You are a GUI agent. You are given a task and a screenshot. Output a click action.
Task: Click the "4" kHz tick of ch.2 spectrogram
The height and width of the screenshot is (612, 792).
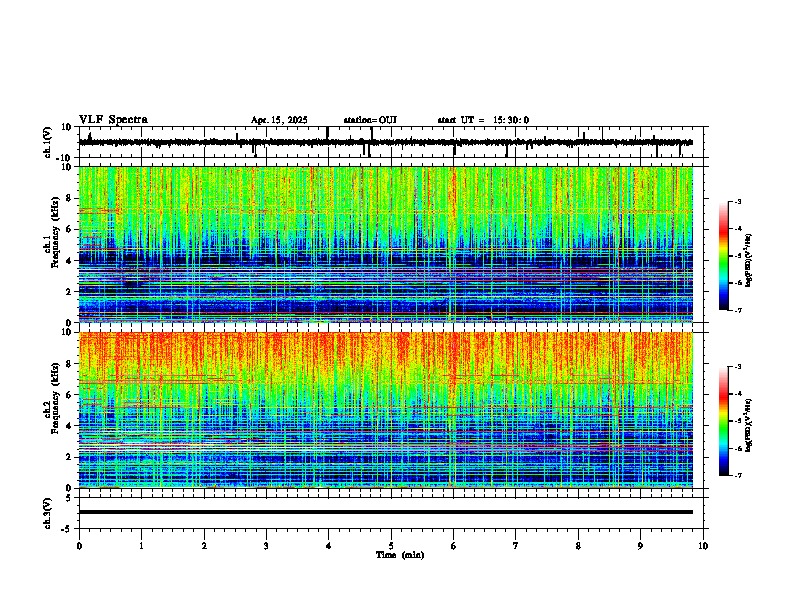pos(70,426)
